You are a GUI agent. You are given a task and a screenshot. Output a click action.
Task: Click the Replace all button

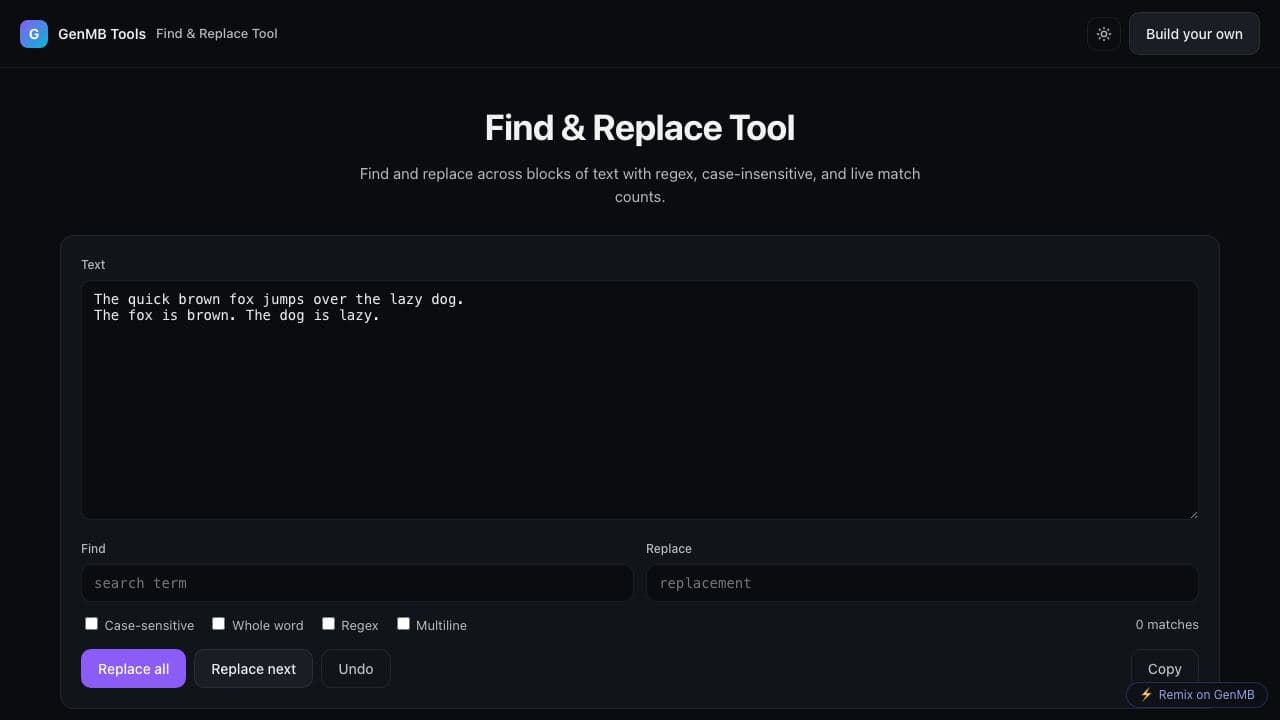[133, 669]
